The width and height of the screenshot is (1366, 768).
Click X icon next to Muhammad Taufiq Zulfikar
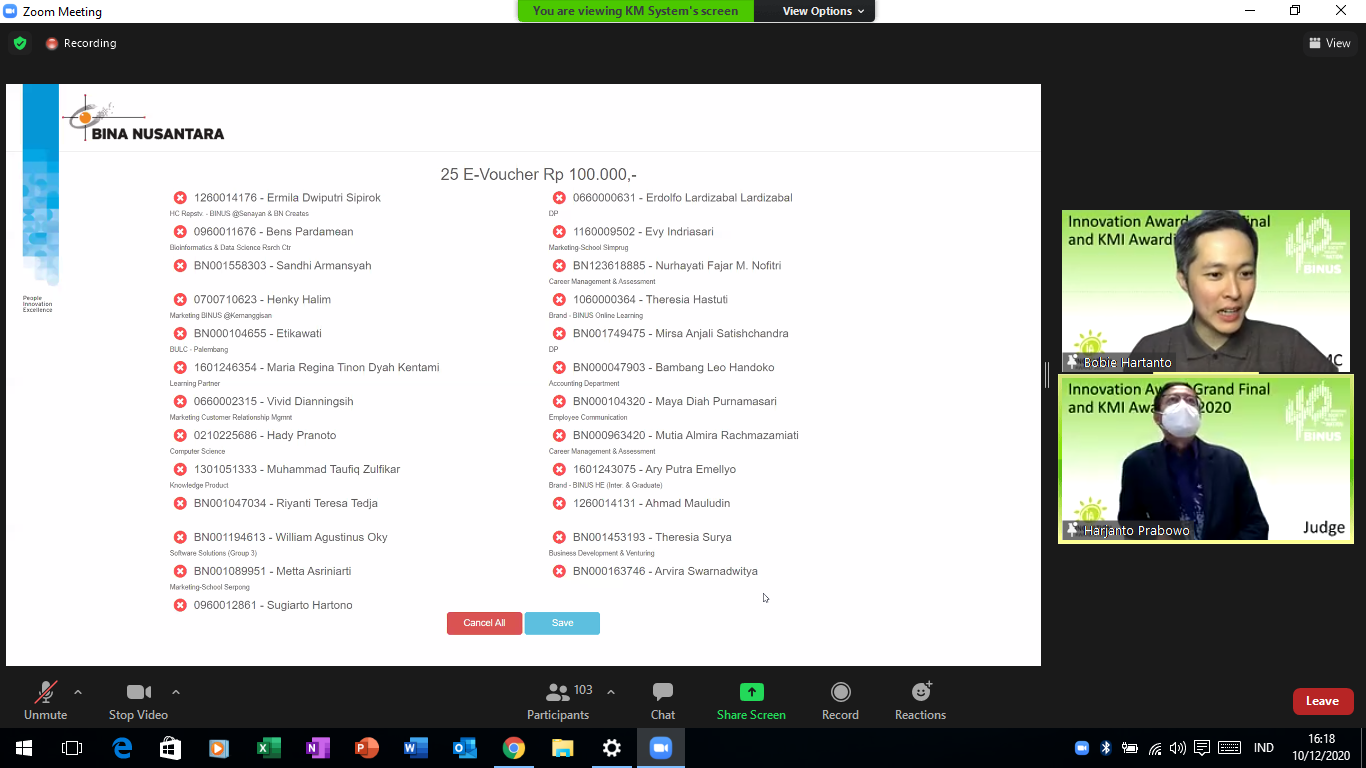click(x=180, y=470)
